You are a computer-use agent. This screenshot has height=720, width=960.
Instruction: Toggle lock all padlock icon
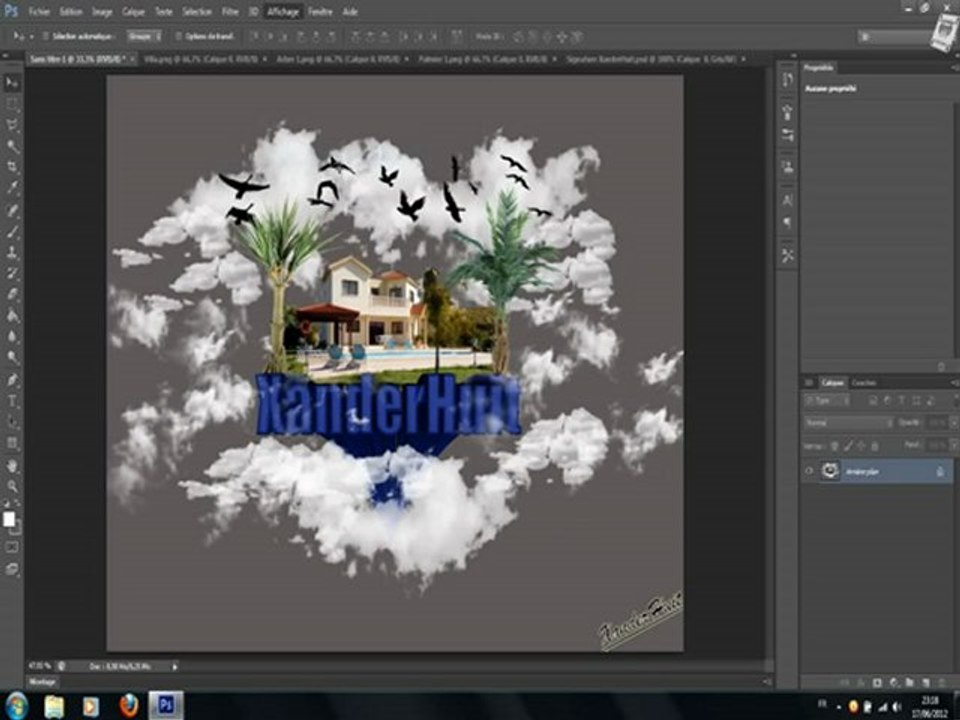point(874,446)
